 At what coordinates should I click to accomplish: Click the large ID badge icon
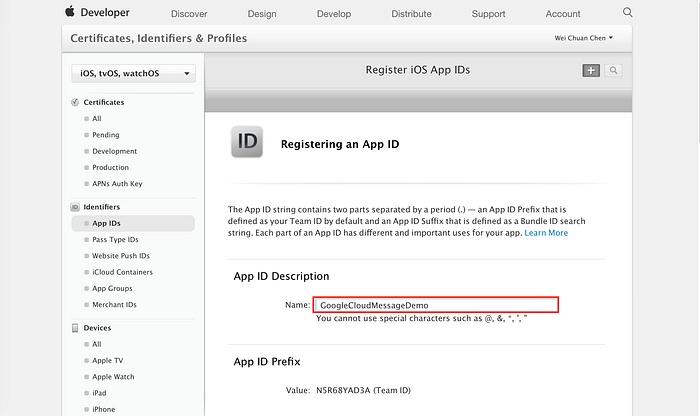[x=247, y=142]
